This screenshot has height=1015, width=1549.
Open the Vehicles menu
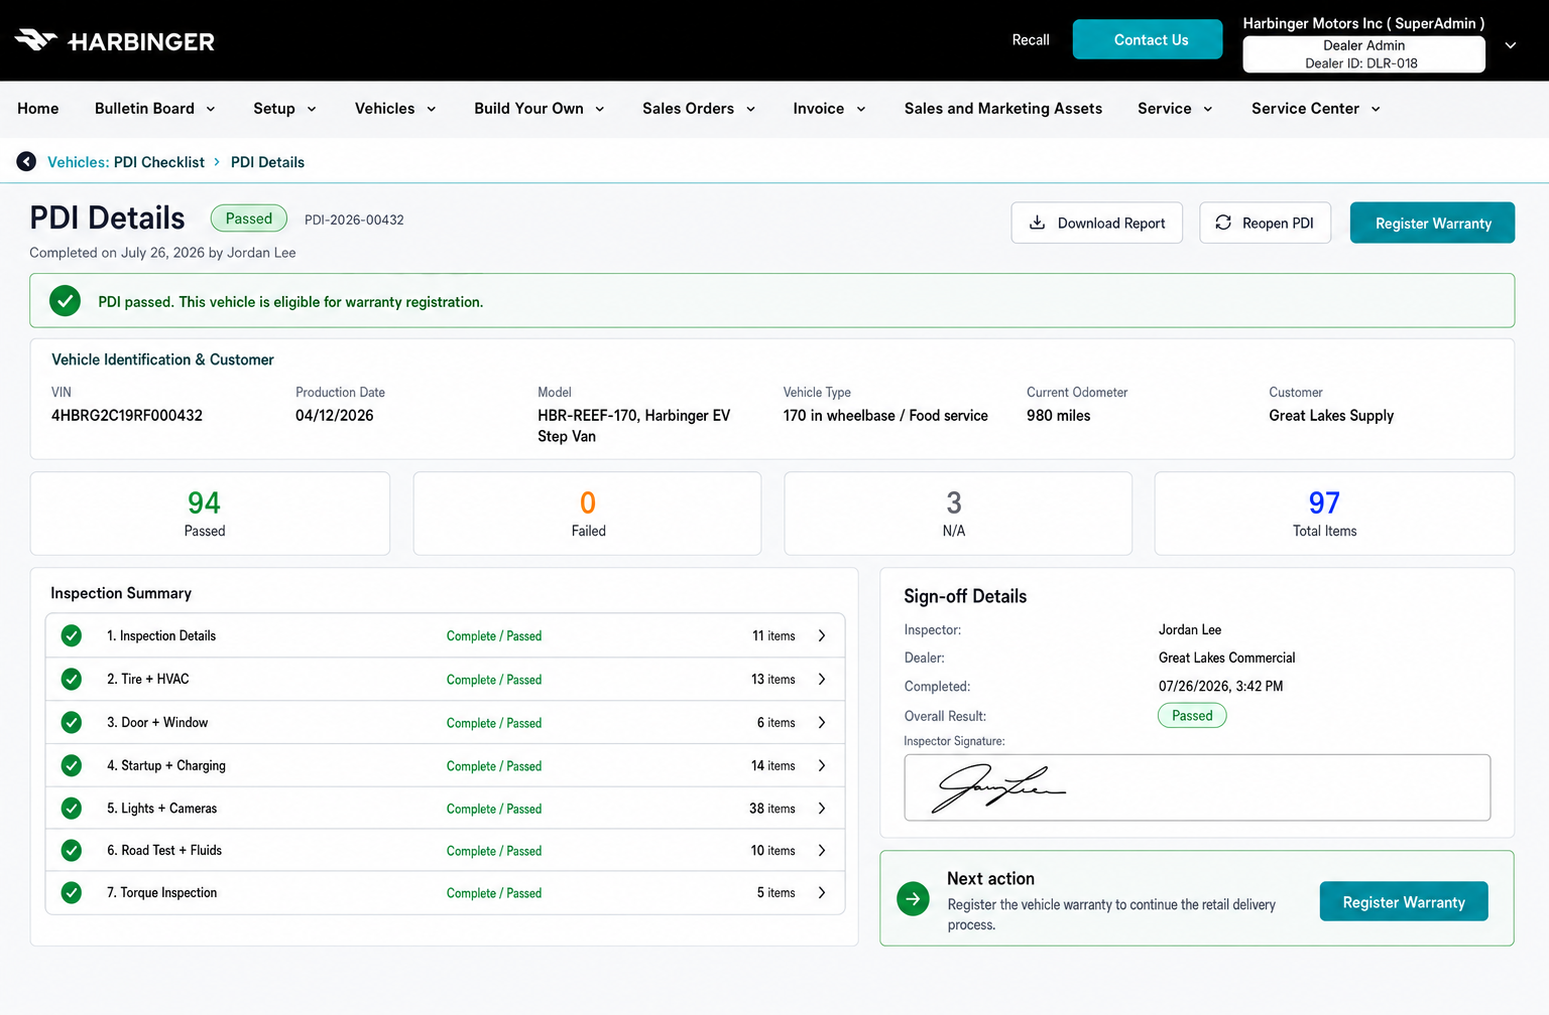click(x=395, y=108)
